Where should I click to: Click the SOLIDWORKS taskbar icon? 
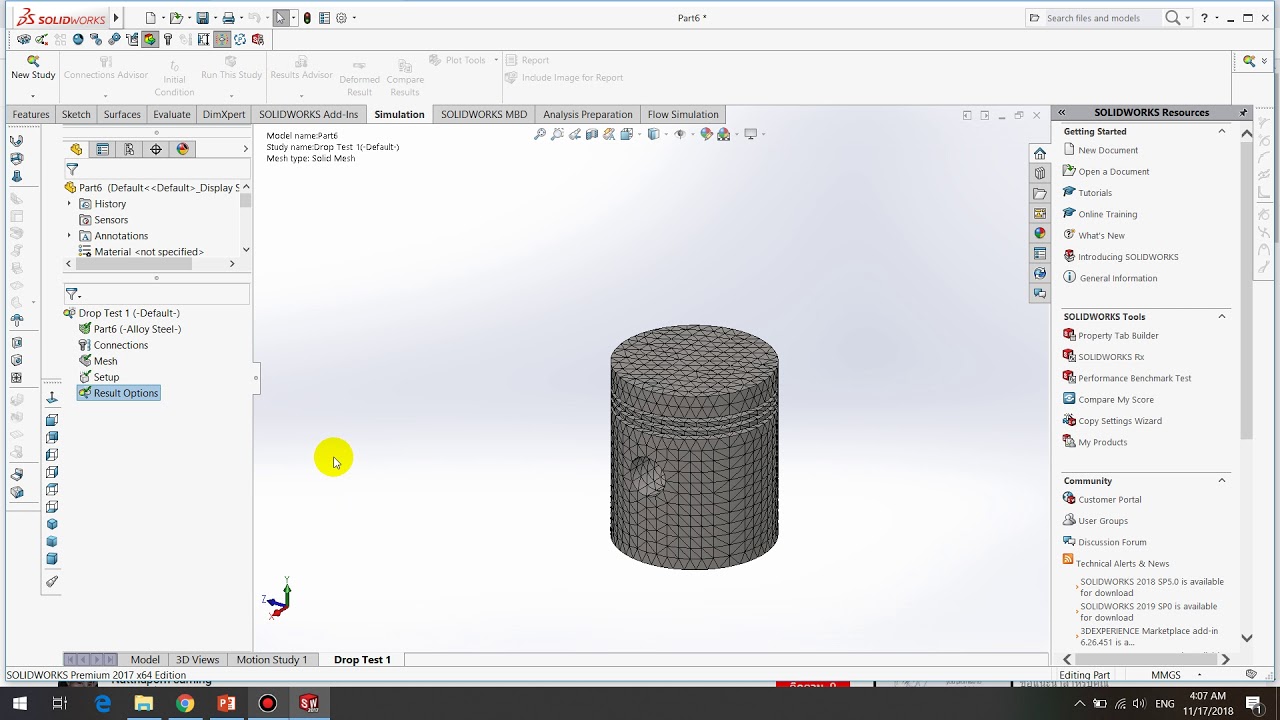309,703
